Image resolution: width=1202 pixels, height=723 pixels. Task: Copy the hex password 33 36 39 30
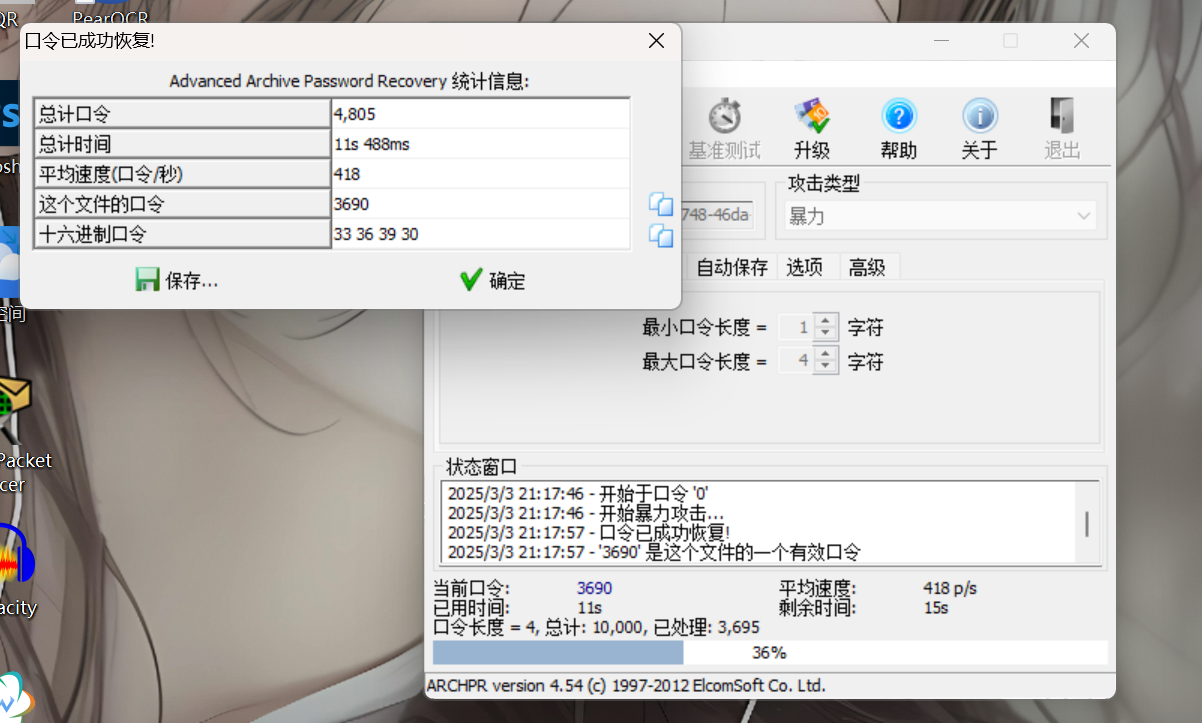point(661,236)
